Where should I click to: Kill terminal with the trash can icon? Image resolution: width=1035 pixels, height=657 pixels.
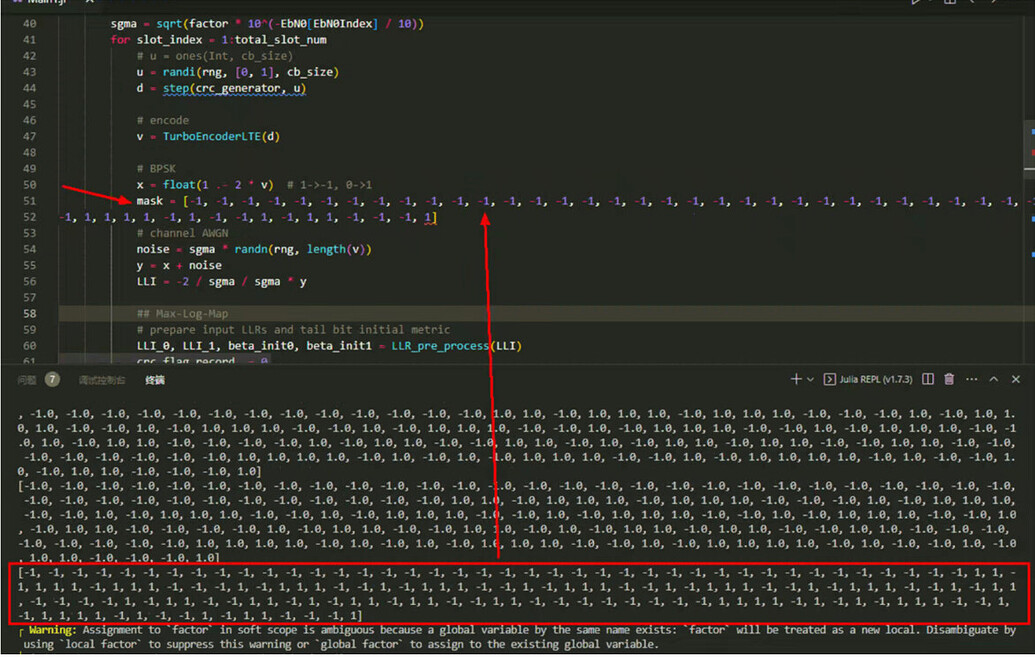tap(949, 379)
